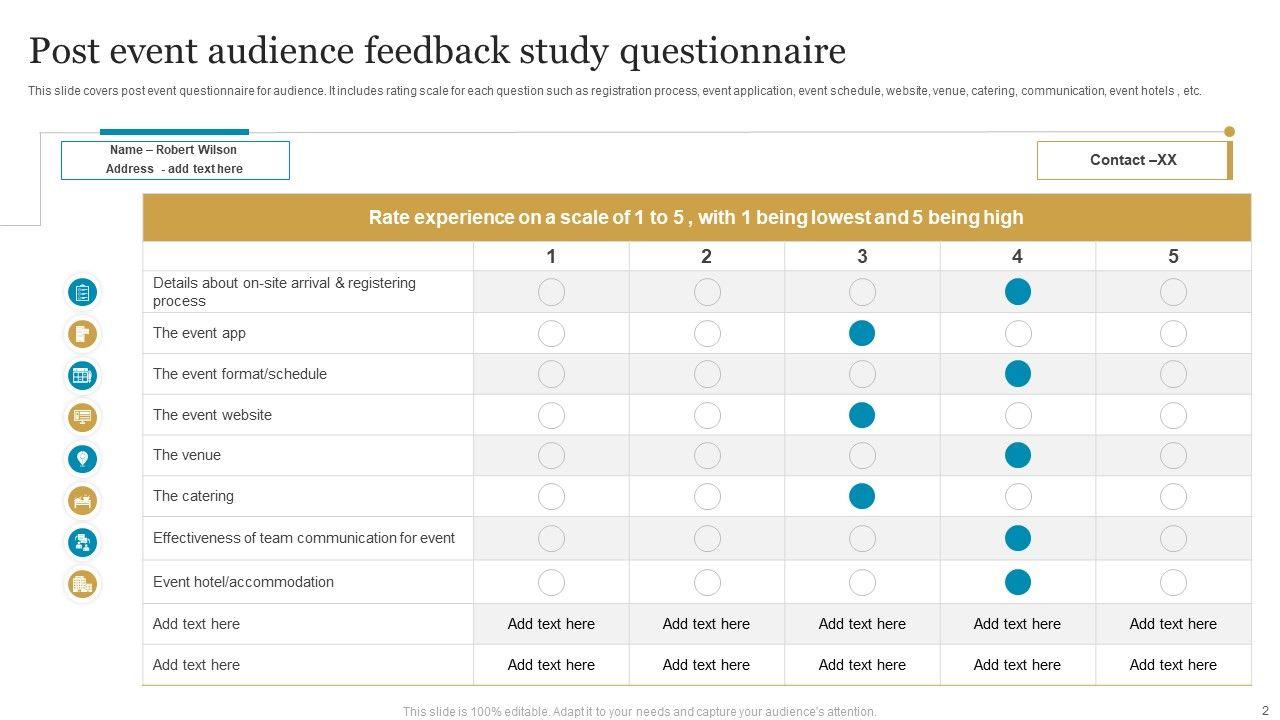Click the building icon for Event hotel/accommodation

tap(82, 583)
